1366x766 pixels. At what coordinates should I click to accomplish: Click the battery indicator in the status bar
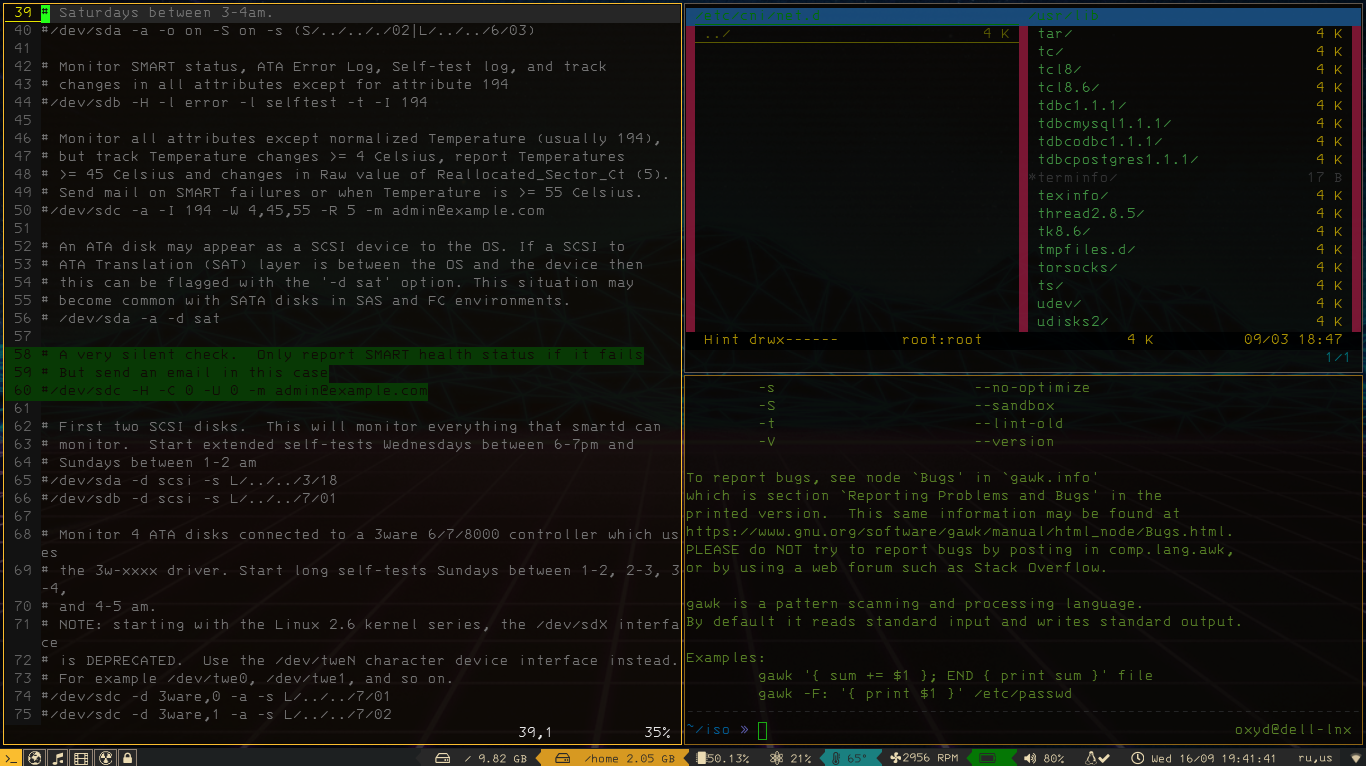(x=987, y=758)
